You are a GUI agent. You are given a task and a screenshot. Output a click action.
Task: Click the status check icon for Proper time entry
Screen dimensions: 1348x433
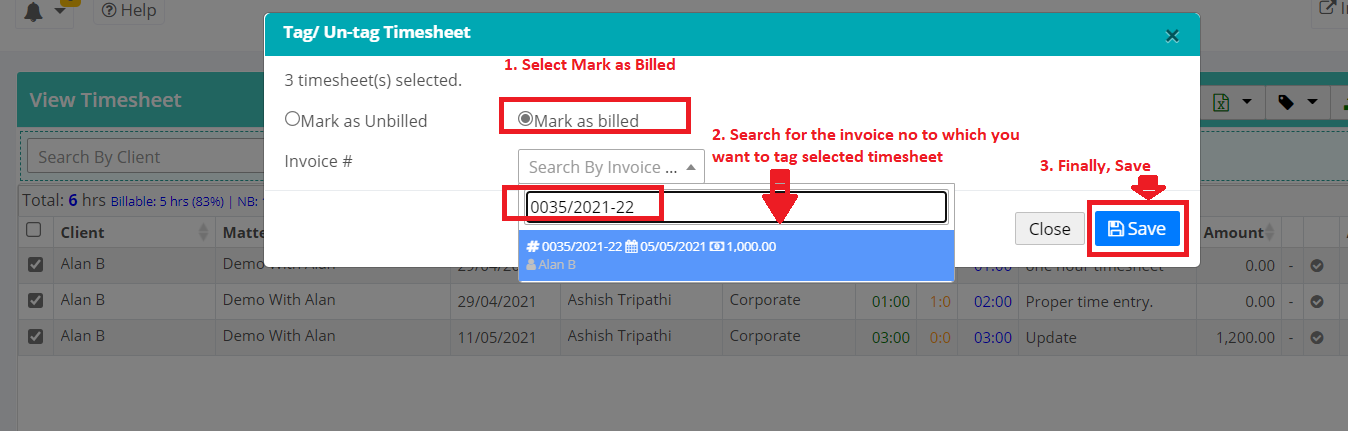pos(1317,301)
